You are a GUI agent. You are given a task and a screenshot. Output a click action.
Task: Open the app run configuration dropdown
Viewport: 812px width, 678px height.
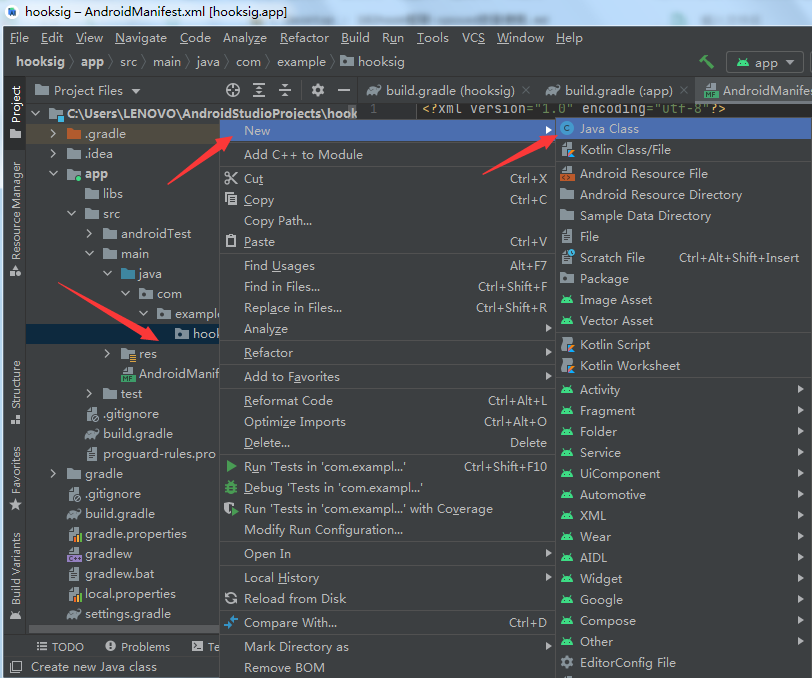click(765, 63)
